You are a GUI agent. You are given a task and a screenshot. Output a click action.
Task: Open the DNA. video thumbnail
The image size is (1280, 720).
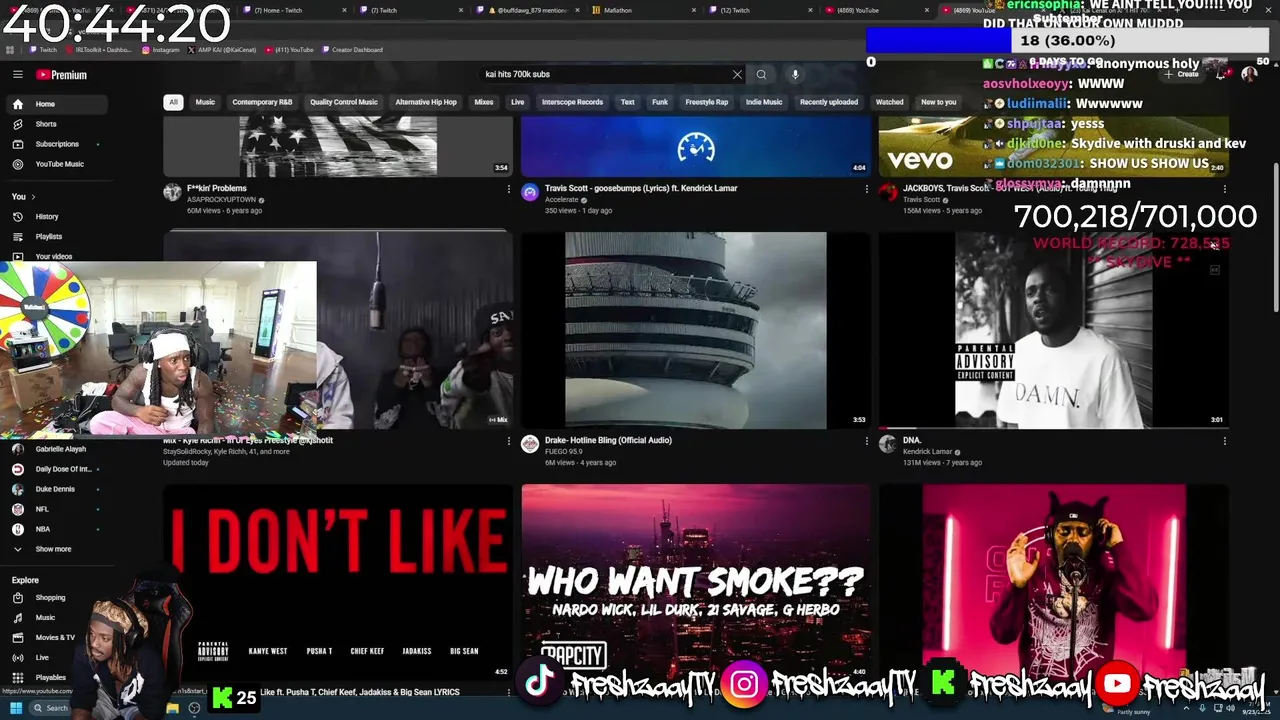click(1054, 330)
